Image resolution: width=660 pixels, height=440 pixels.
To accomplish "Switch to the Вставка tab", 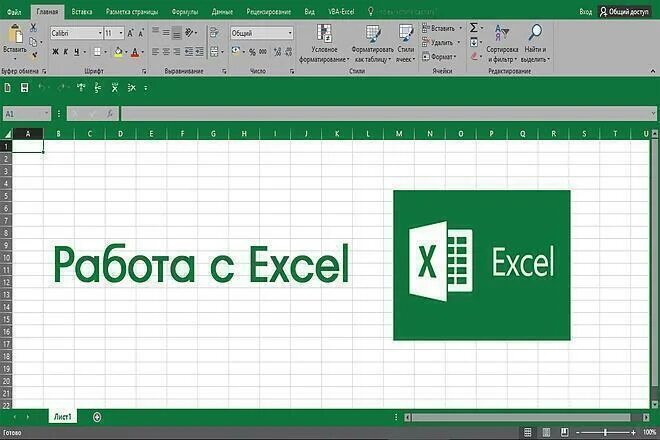I will click(x=82, y=12).
